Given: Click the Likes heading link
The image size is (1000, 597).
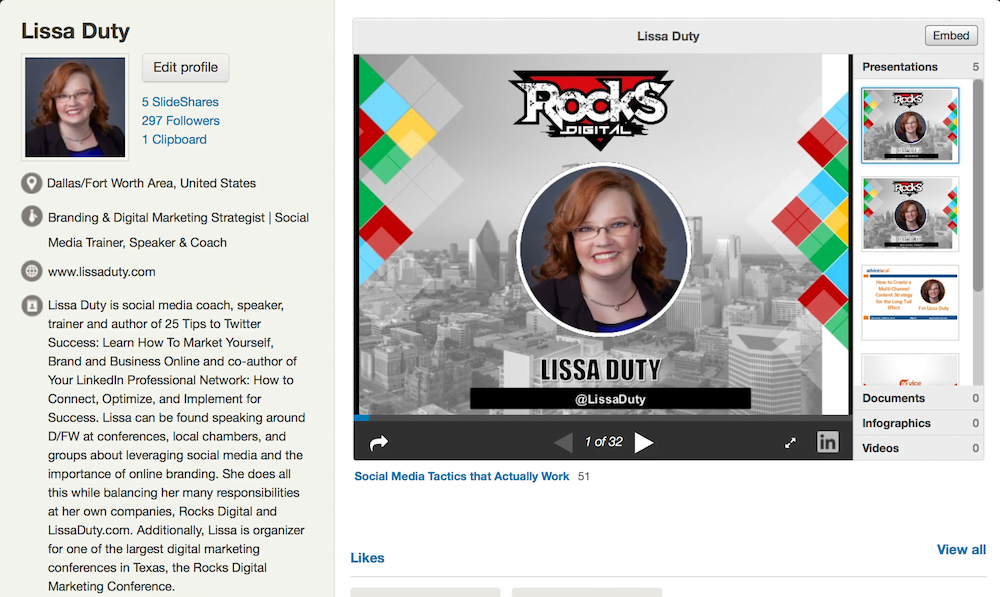Looking at the screenshot, I should click(367, 558).
